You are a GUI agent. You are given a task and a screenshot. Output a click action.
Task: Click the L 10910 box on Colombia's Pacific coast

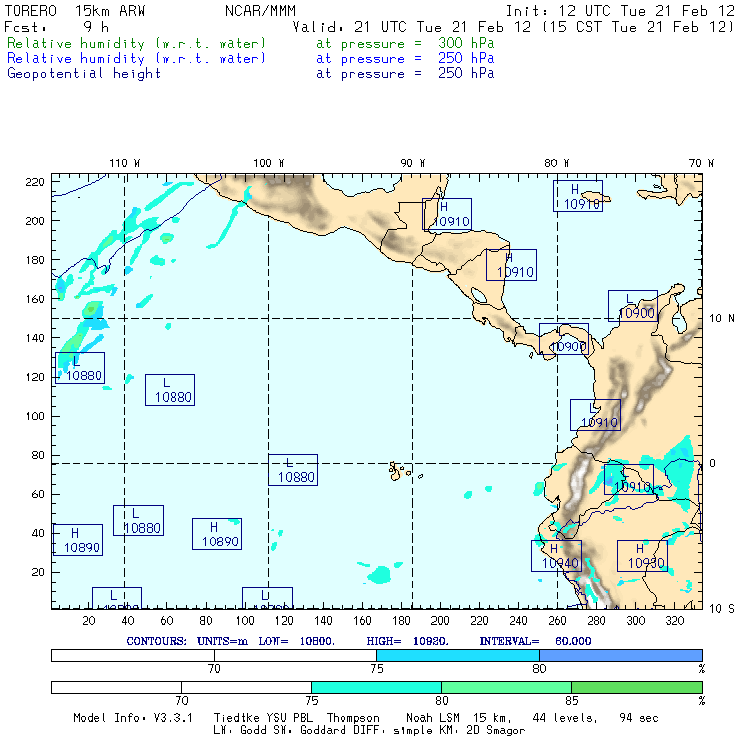pyautogui.click(x=595, y=415)
